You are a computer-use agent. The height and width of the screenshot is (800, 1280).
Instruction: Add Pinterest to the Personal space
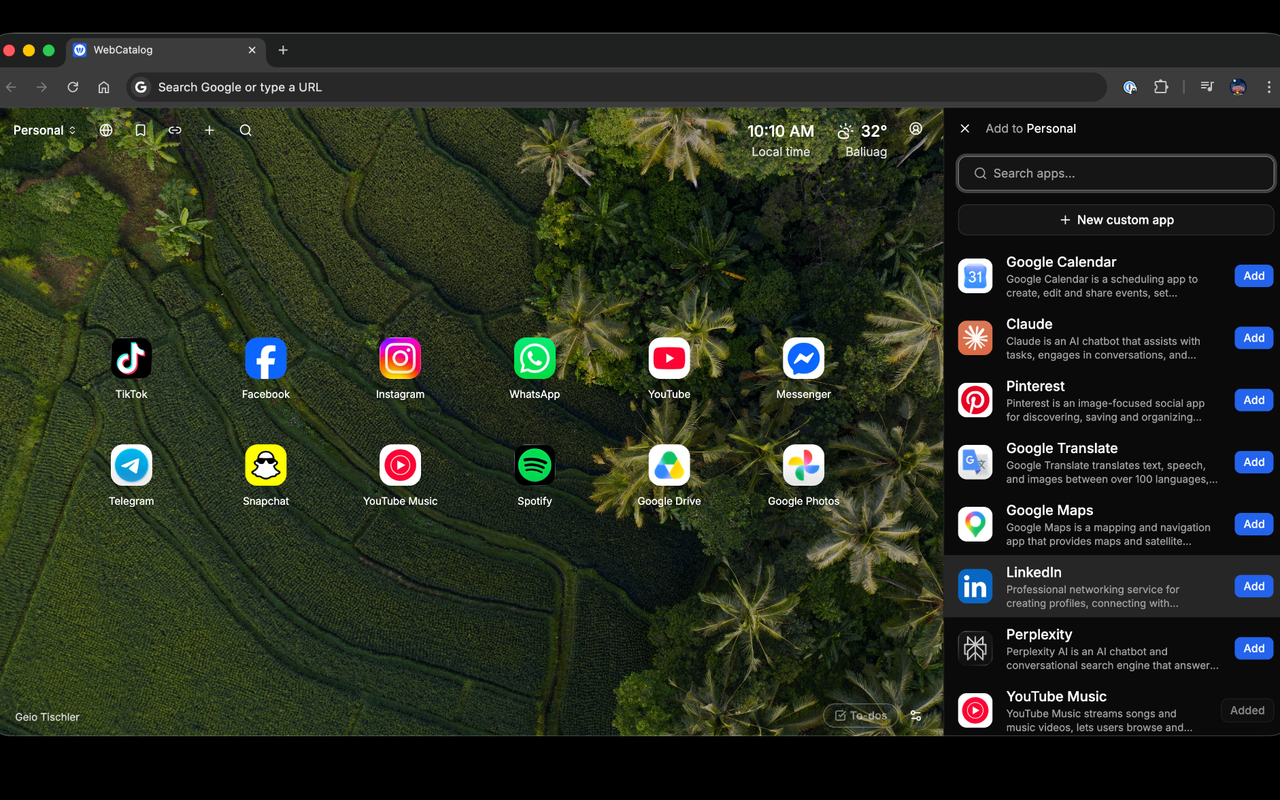point(1254,400)
